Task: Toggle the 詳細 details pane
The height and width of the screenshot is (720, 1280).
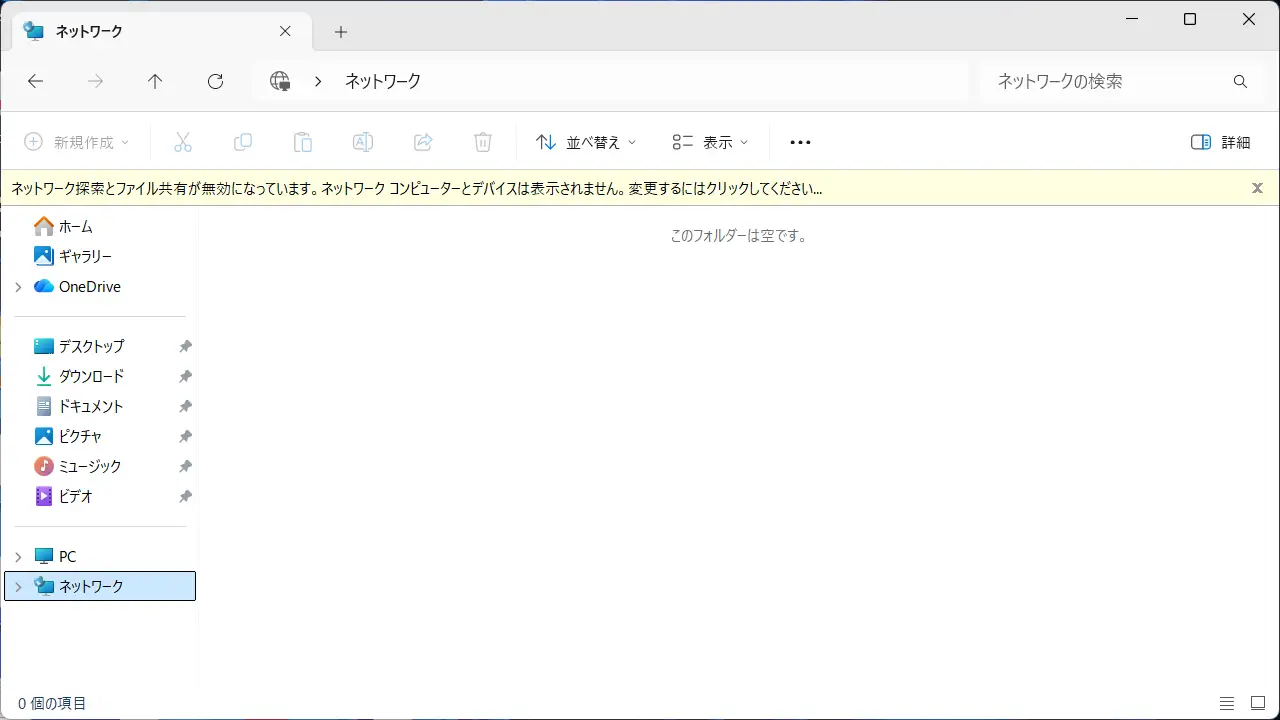Action: 1220,142
